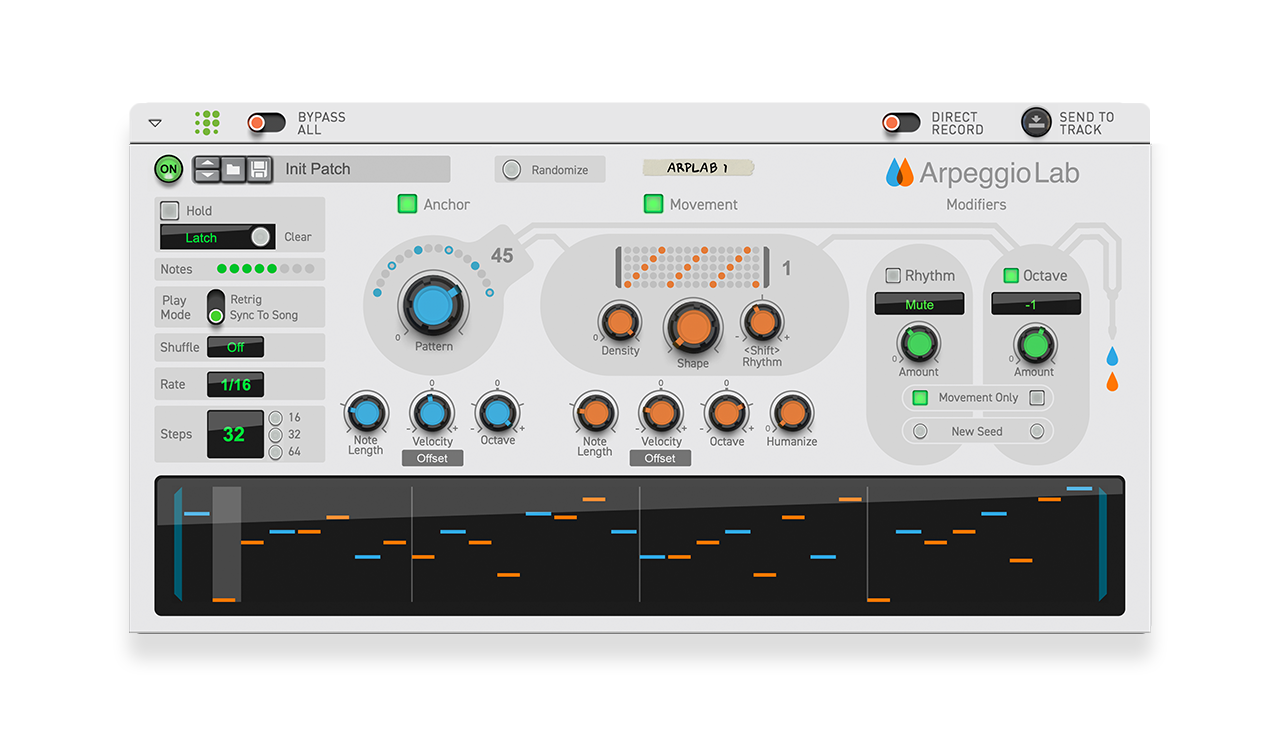The image size is (1280, 736).
Task: Expand the device via the top-left disclosure triangle
Action: [155, 122]
